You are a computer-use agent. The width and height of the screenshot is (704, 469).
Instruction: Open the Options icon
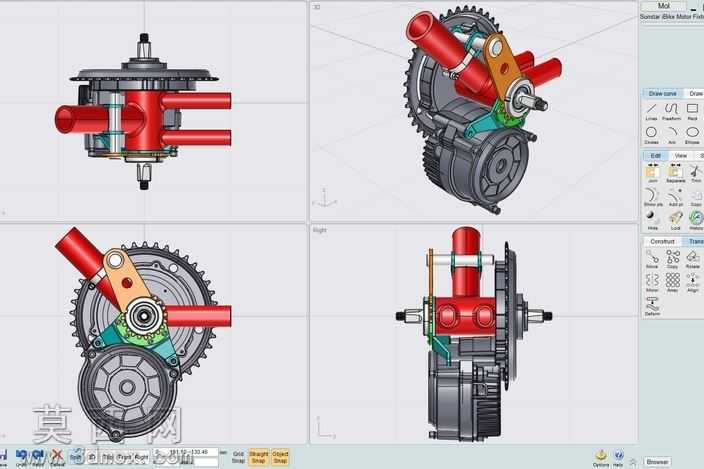(x=601, y=458)
